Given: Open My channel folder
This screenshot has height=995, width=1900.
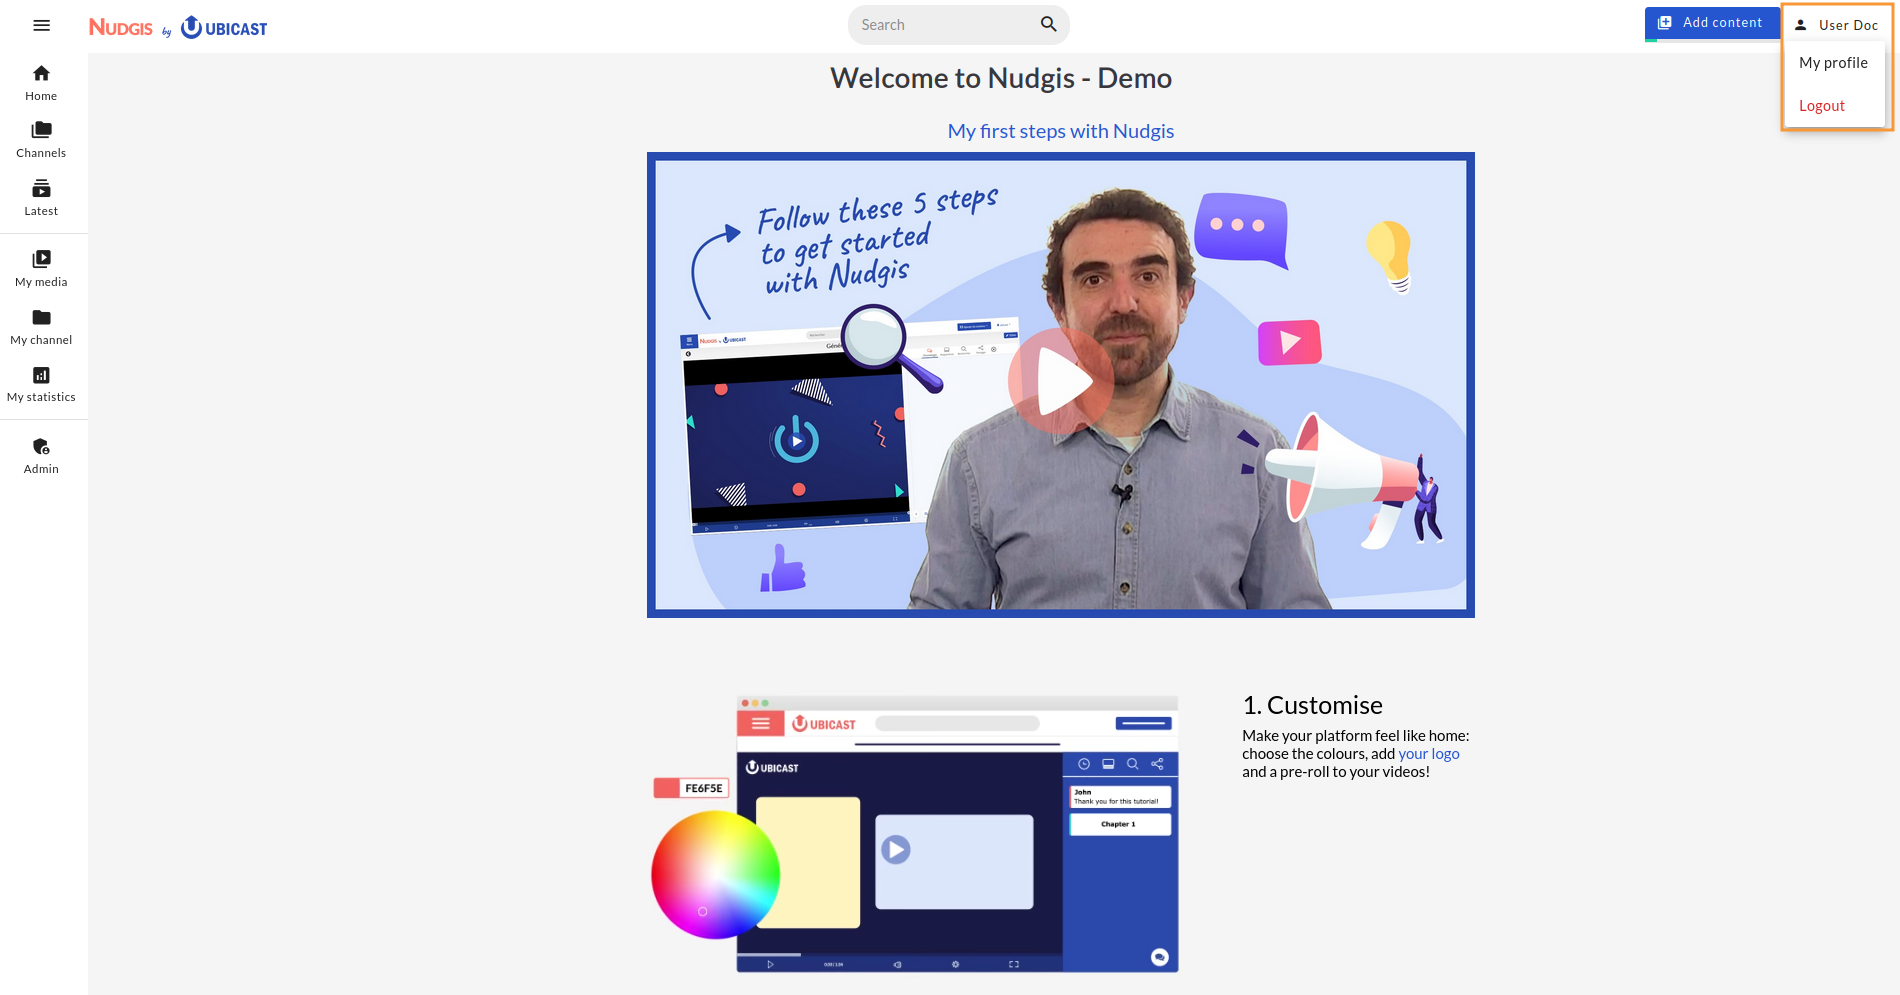Looking at the screenshot, I should (x=41, y=327).
